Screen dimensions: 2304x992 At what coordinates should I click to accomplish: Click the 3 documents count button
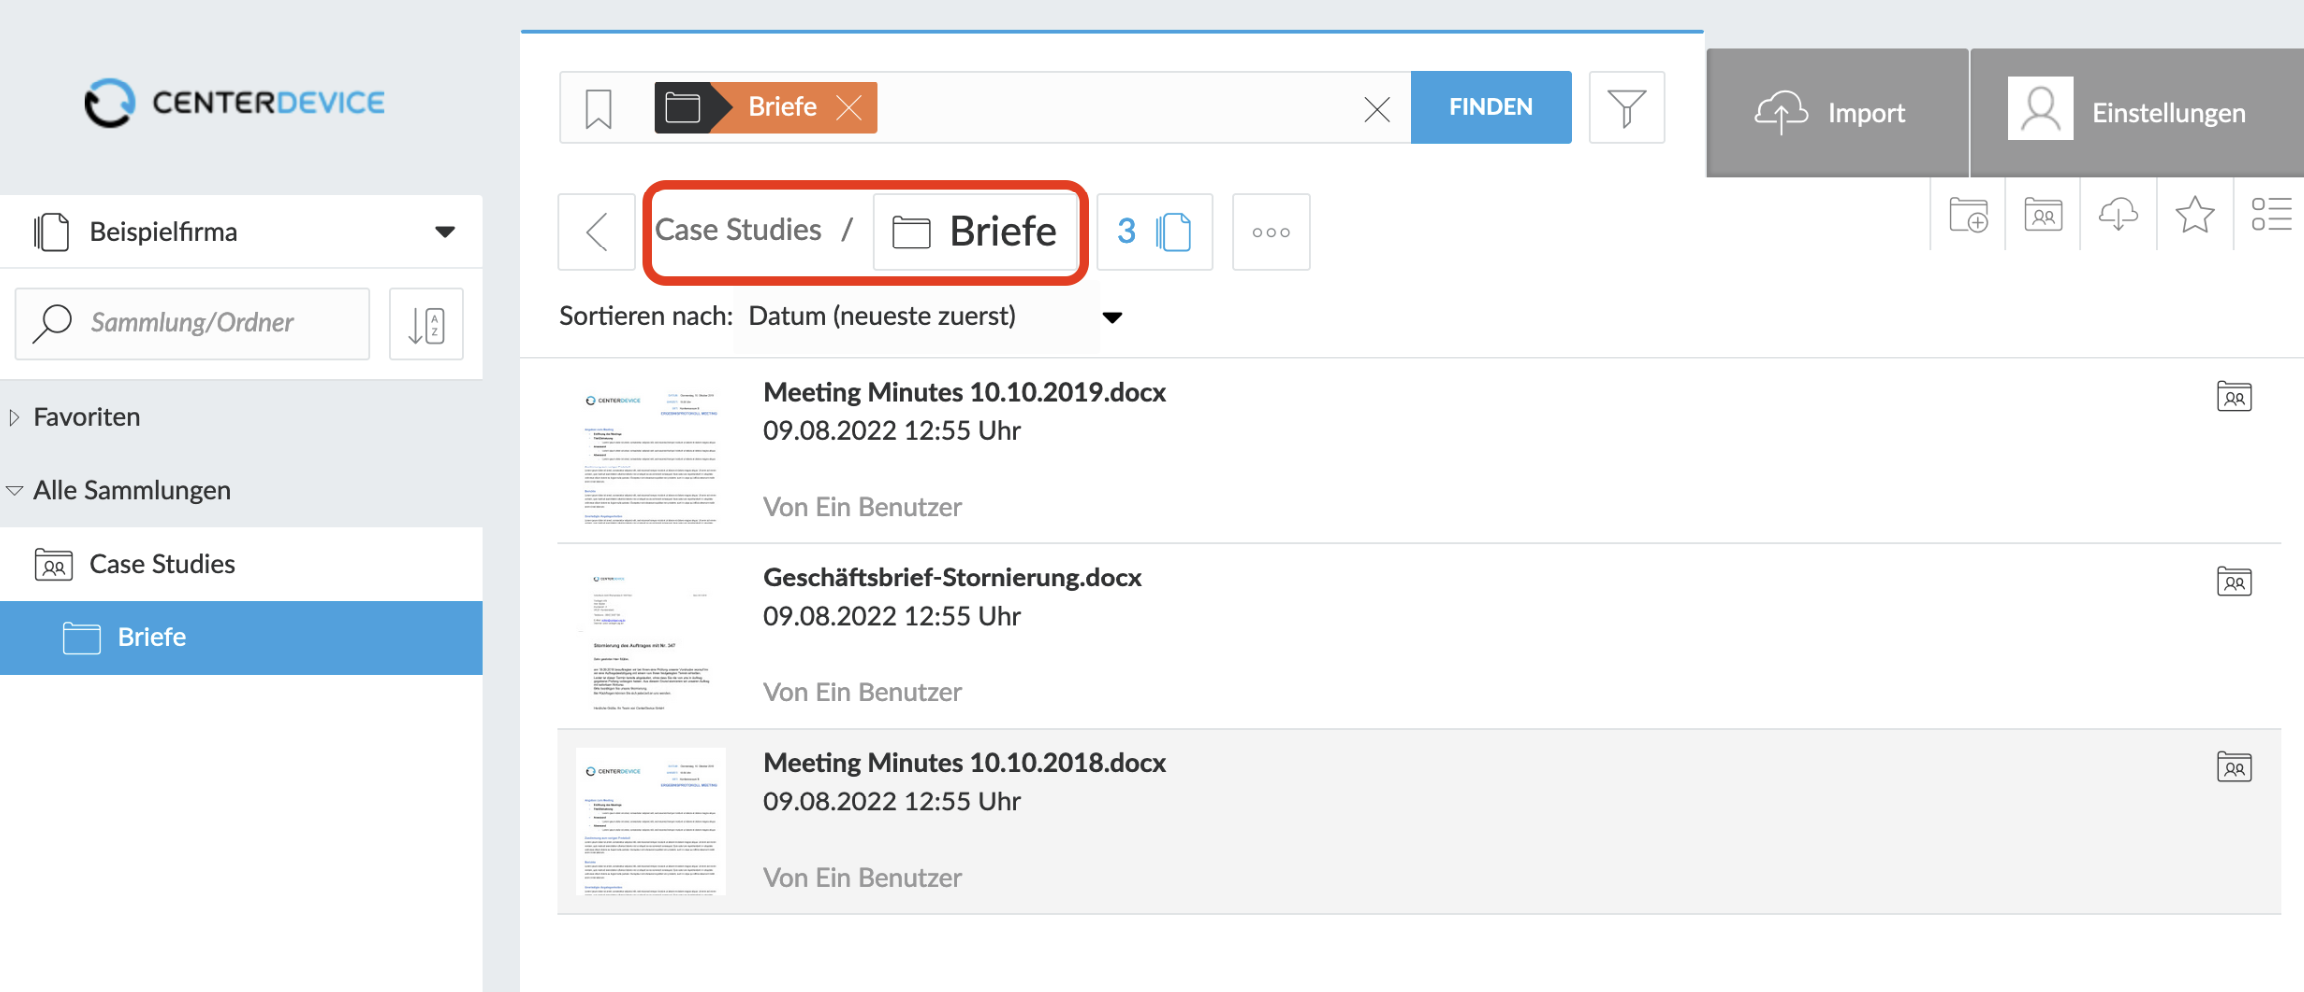coord(1155,232)
